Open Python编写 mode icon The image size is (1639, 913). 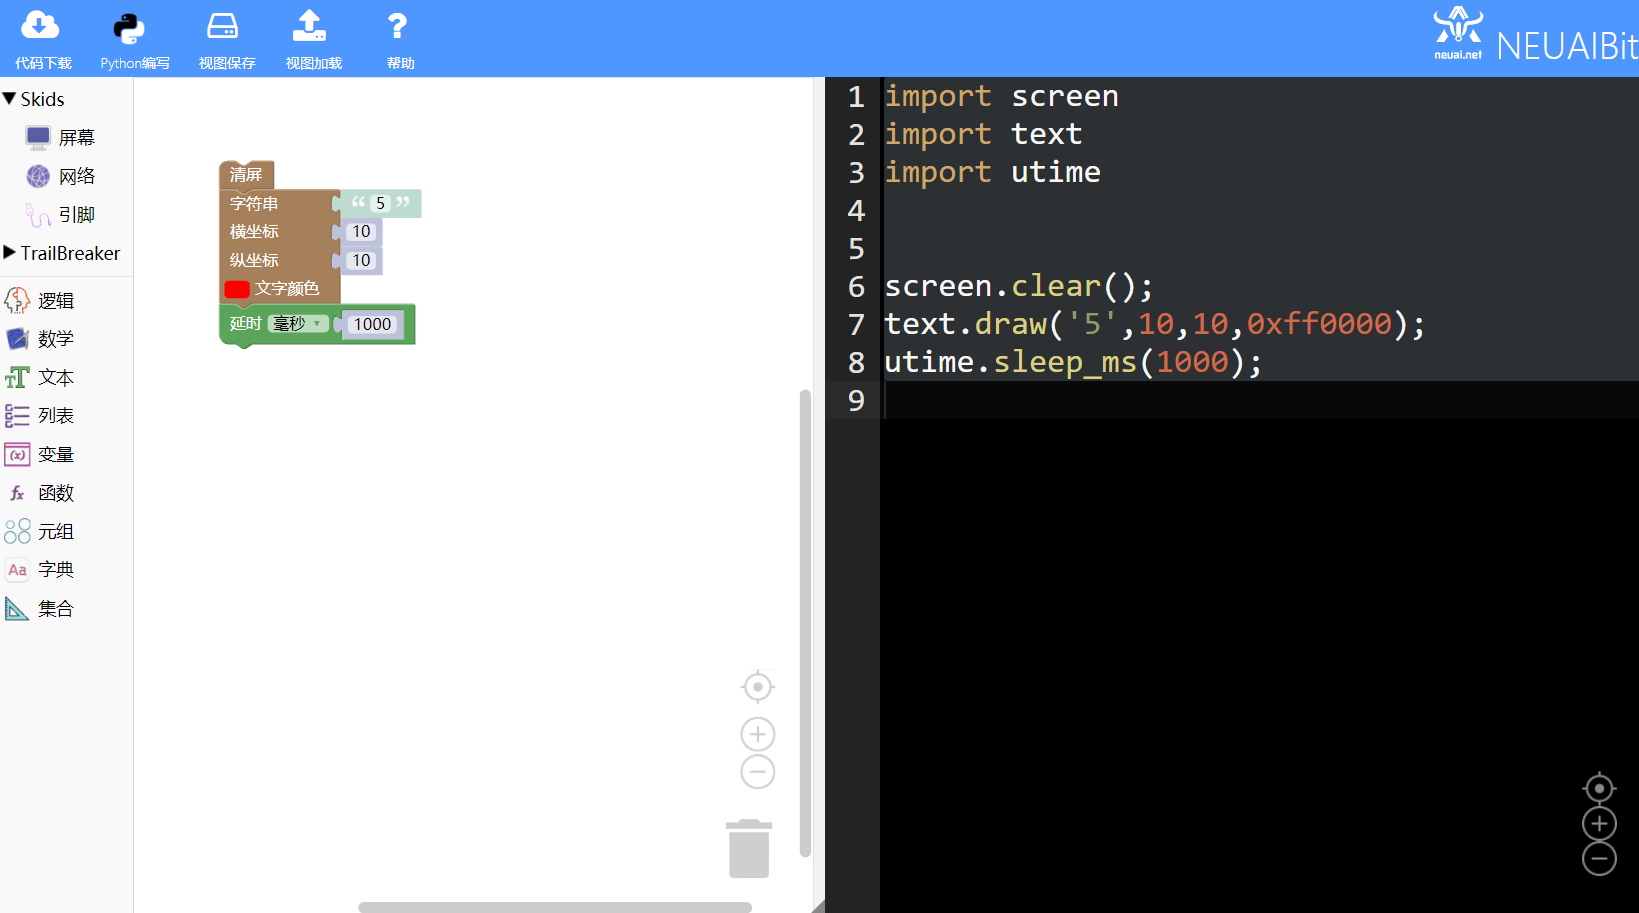click(x=130, y=28)
